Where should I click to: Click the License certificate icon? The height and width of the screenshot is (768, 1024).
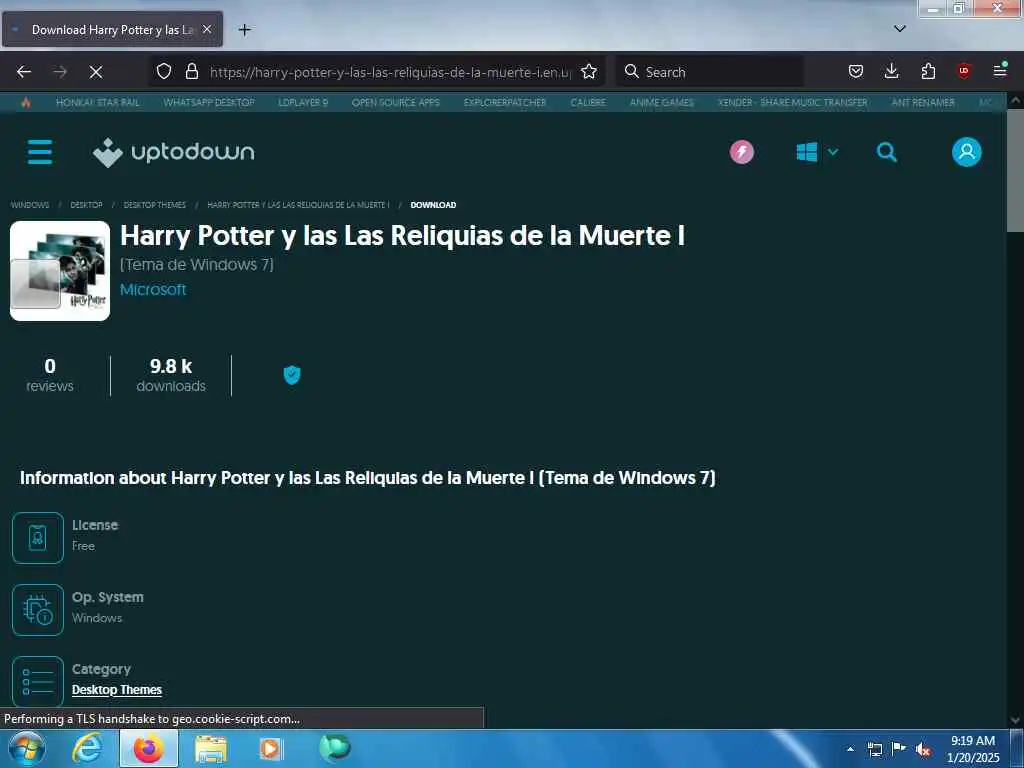click(38, 537)
